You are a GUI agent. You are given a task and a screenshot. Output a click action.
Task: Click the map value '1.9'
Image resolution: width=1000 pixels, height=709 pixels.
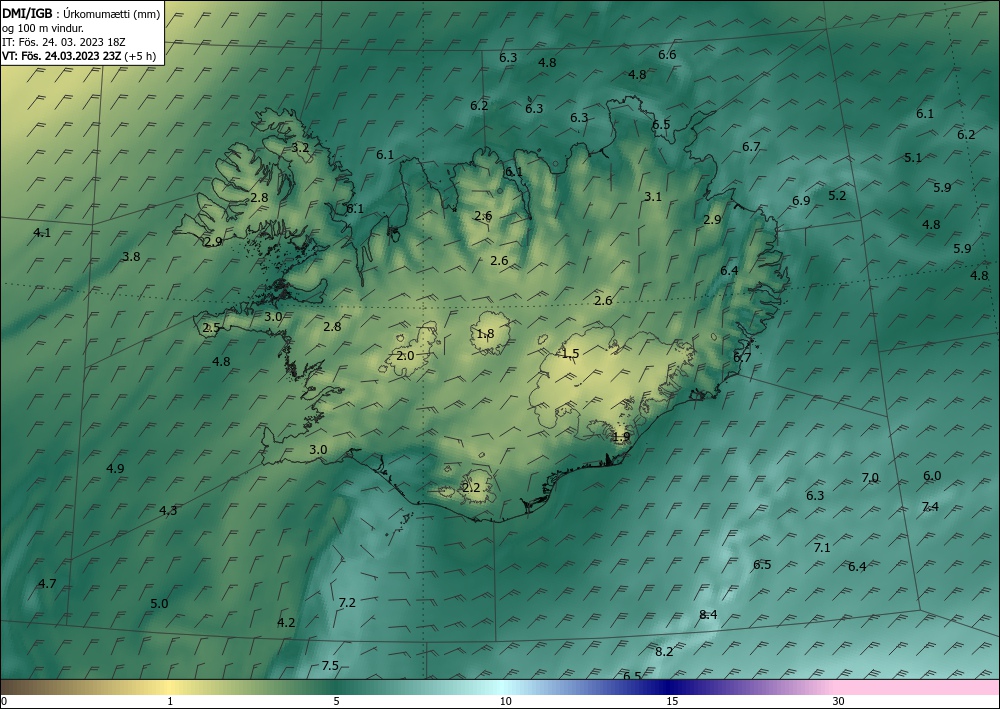[621, 437]
